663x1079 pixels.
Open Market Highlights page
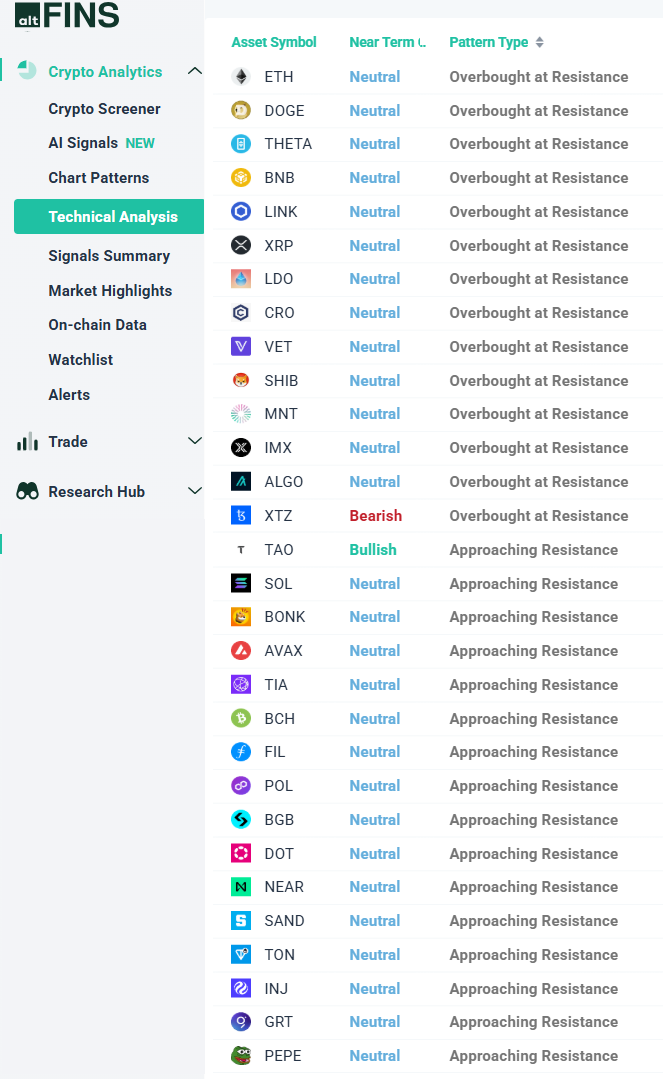click(x=110, y=290)
